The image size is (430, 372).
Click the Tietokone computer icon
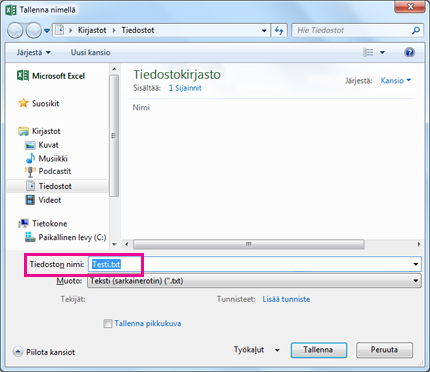coord(24,223)
